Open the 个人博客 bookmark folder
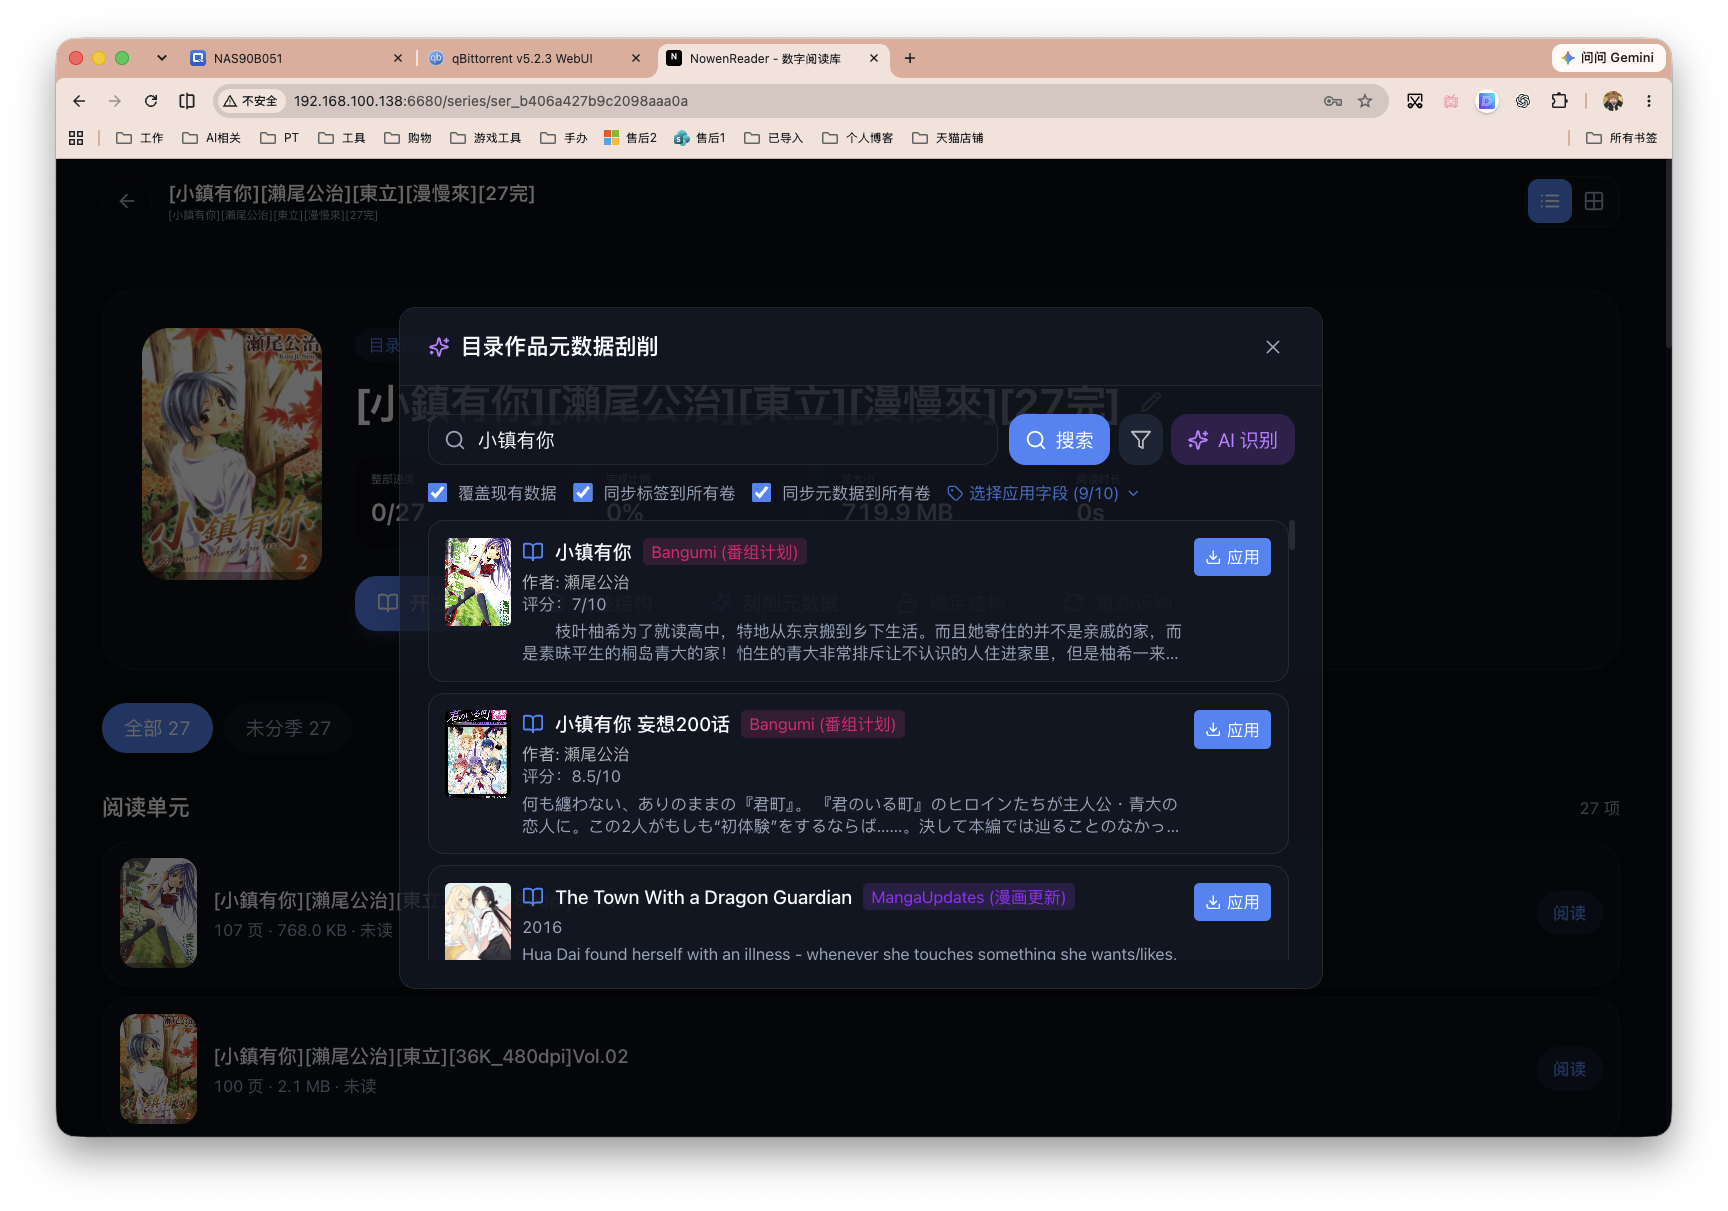Image resolution: width=1728 pixels, height=1211 pixels. tap(858, 138)
